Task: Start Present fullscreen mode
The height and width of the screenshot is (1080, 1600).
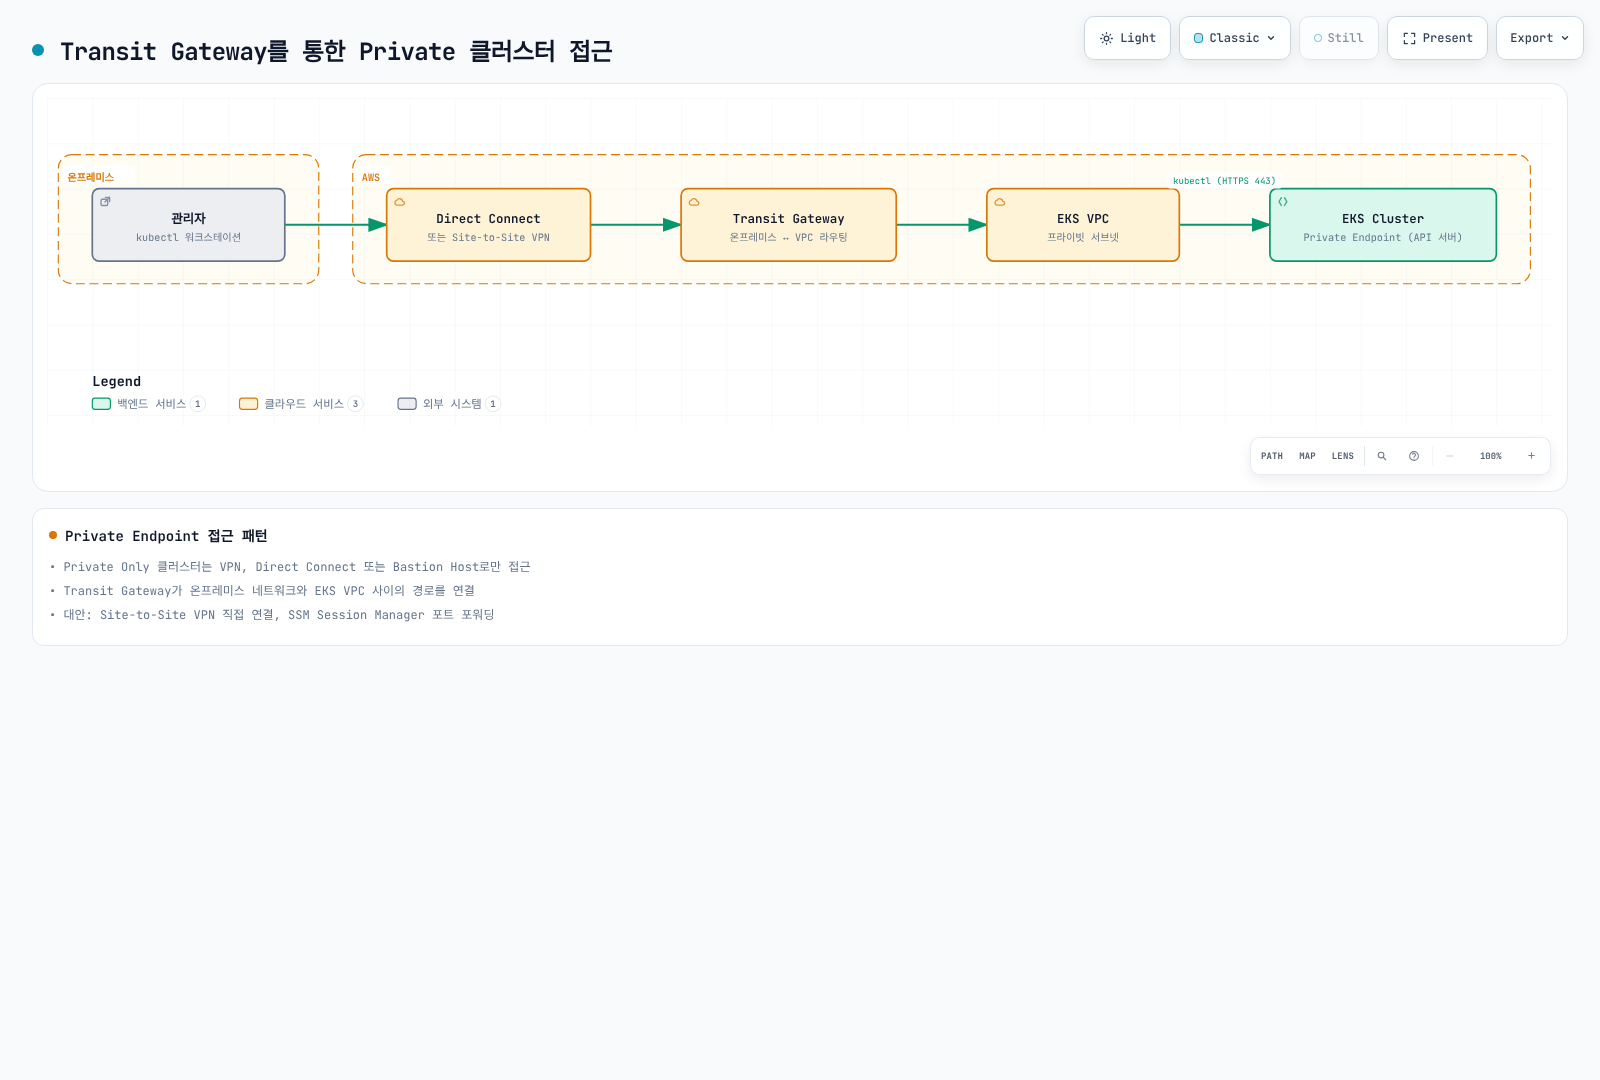Action: coord(1437,38)
